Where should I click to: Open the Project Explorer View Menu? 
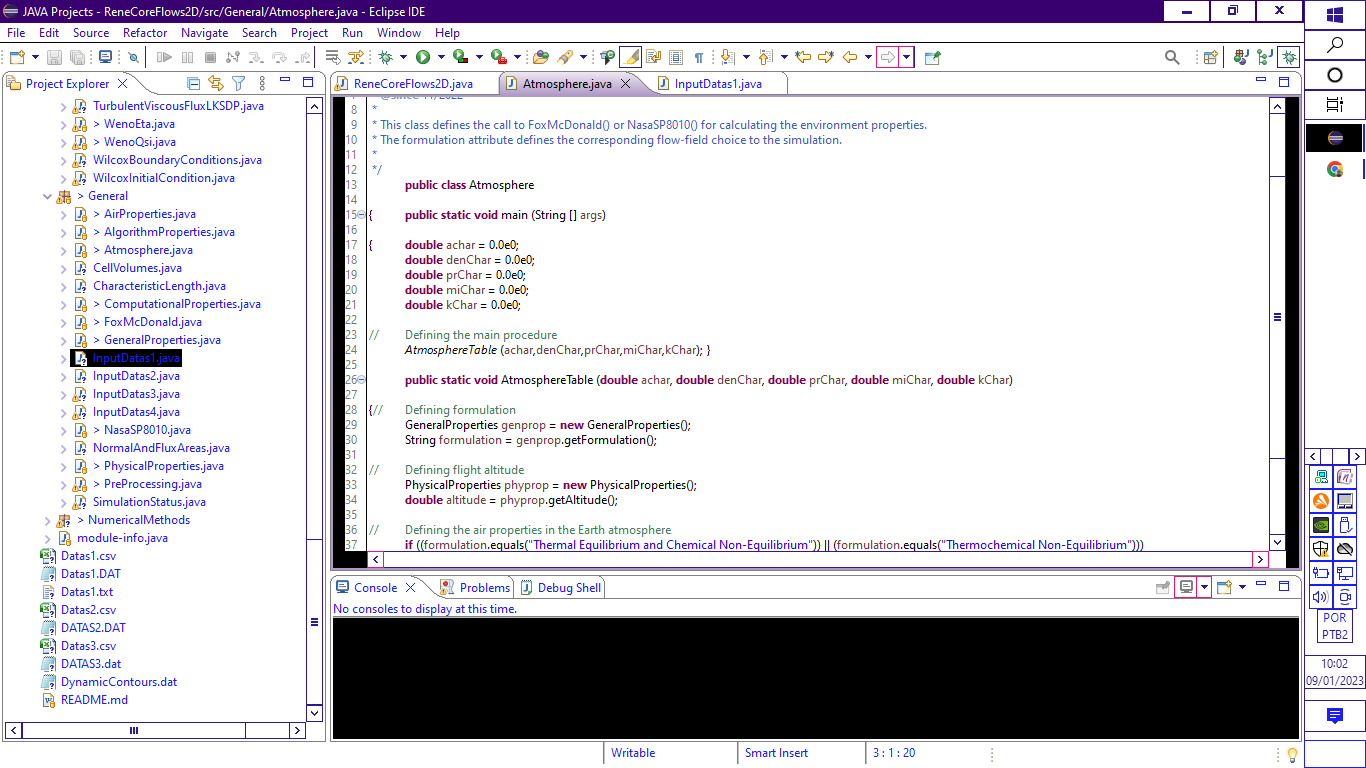(x=262, y=83)
